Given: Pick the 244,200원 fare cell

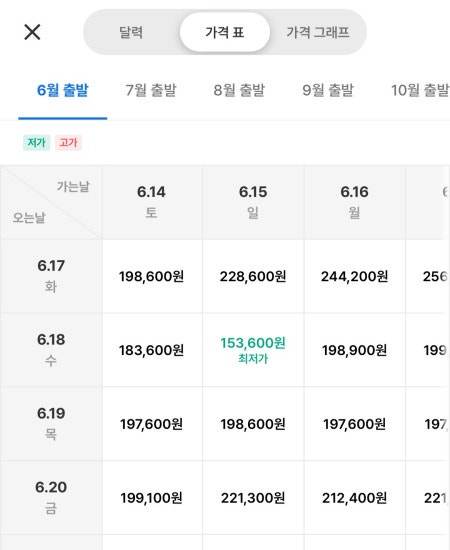Looking at the screenshot, I should [354, 276].
